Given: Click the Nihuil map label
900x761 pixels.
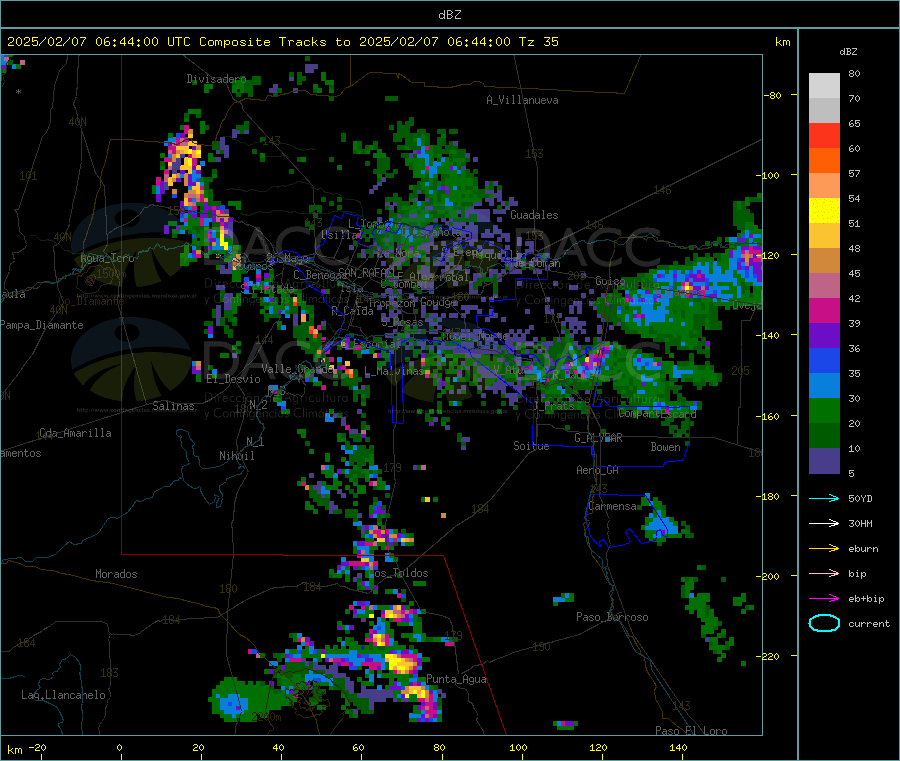Looking at the screenshot, I should click(236, 456).
